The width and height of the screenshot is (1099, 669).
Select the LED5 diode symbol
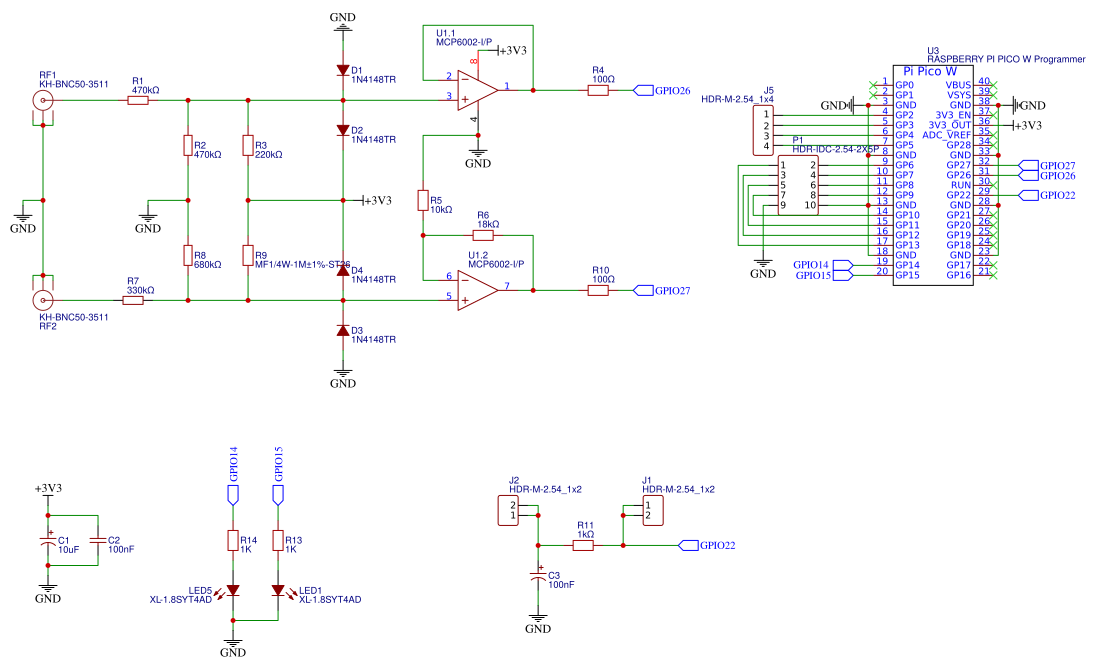(233, 590)
